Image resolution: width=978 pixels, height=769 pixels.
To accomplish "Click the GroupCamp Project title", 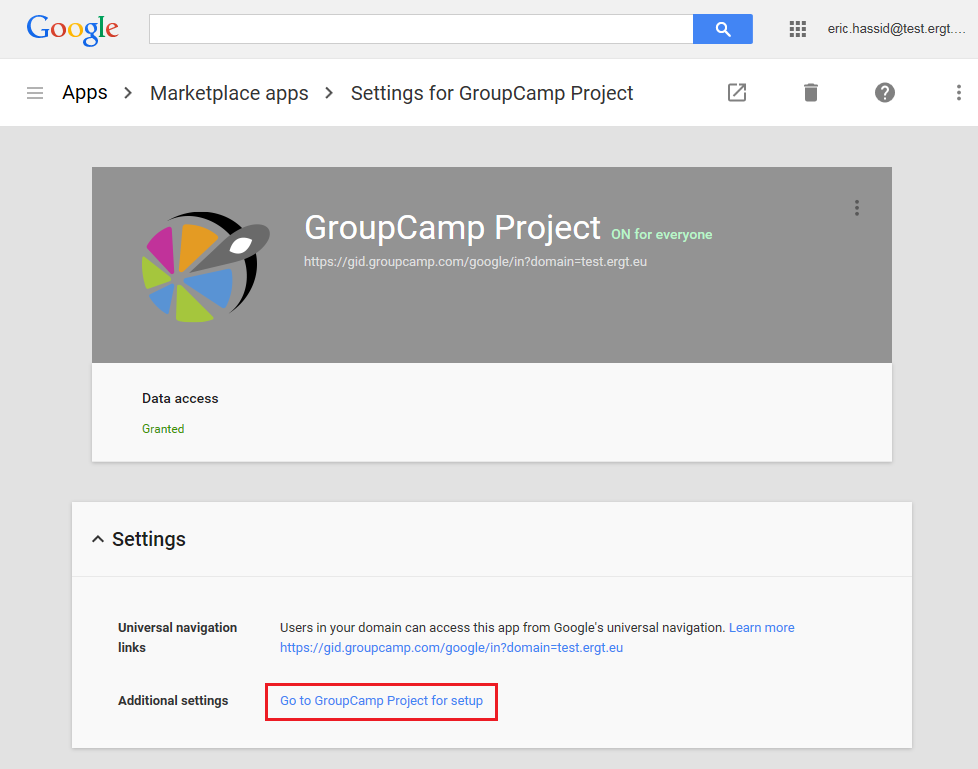I will point(452,227).
